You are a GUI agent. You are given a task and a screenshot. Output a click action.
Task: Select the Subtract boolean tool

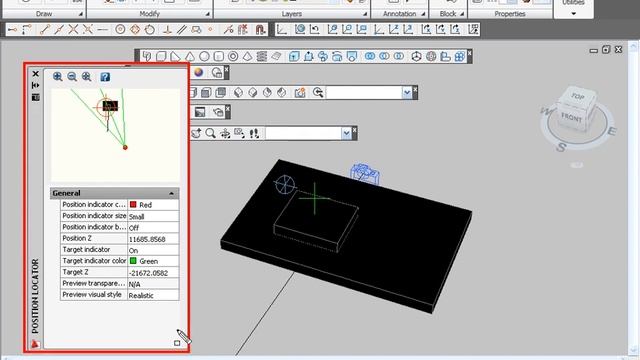384,56
